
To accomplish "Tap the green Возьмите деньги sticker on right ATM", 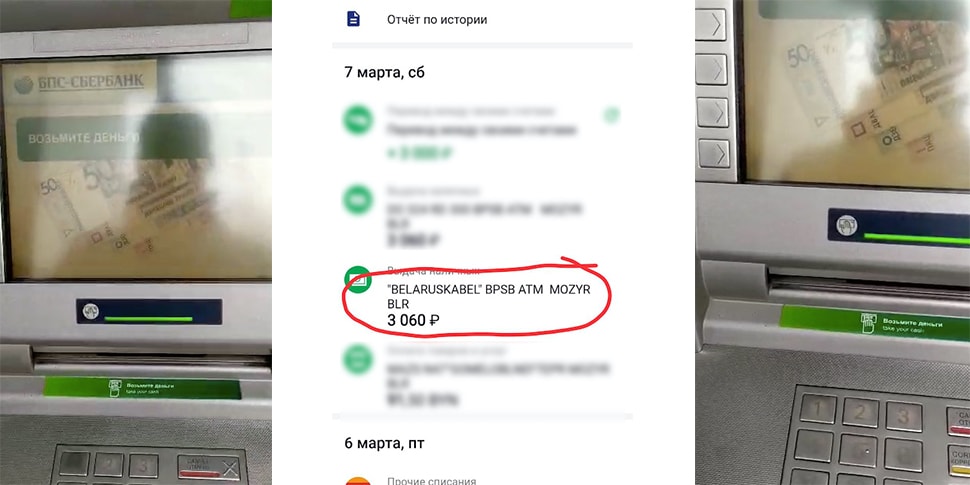I will click(874, 324).
